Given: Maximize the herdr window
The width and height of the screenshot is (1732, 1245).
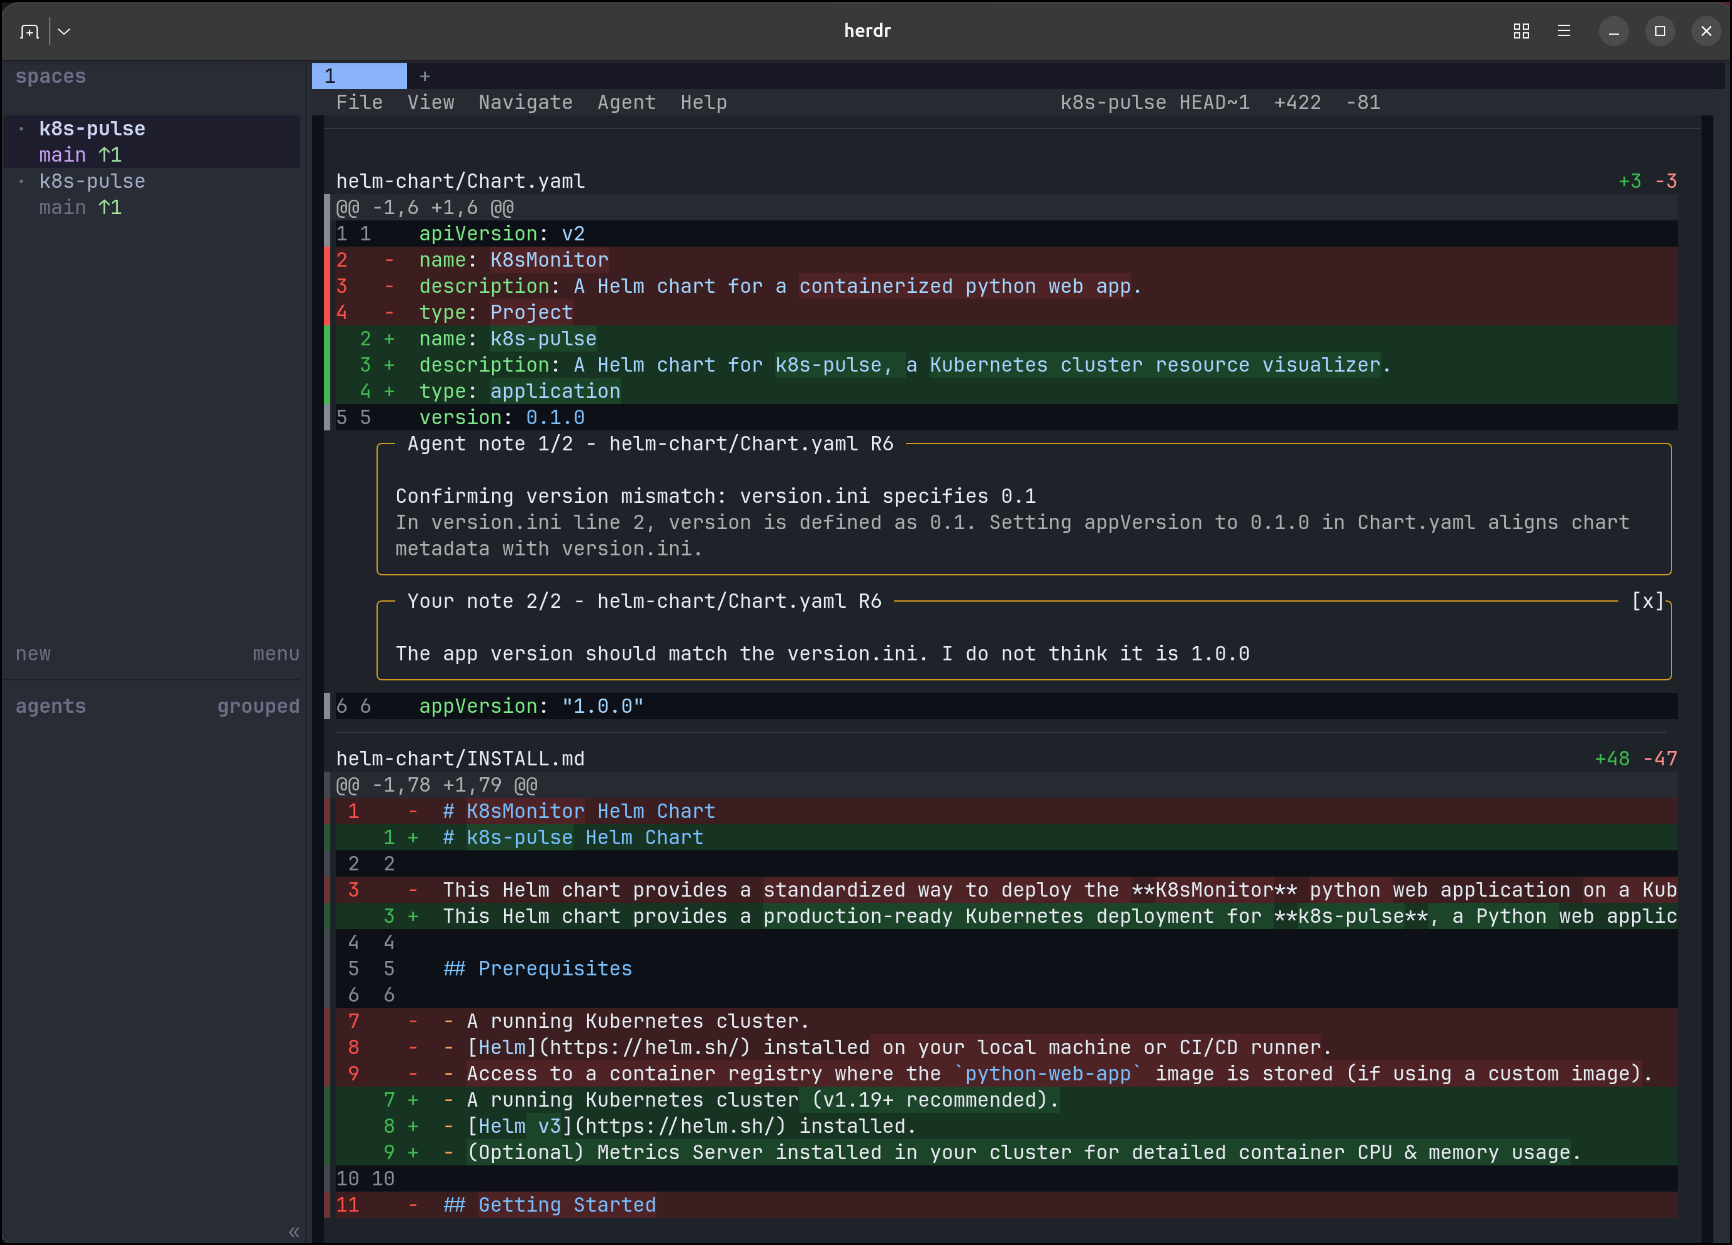Looking at the screenshot, I should point(1660,31).
